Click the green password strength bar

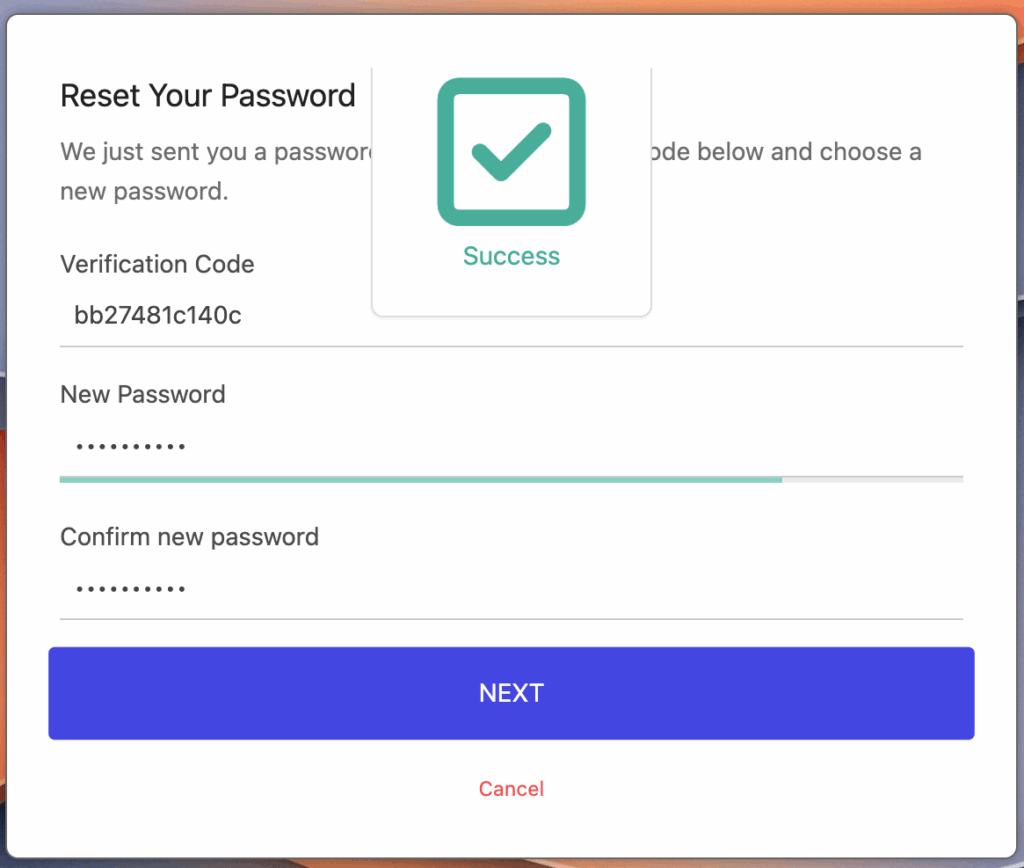click(420, 480)
